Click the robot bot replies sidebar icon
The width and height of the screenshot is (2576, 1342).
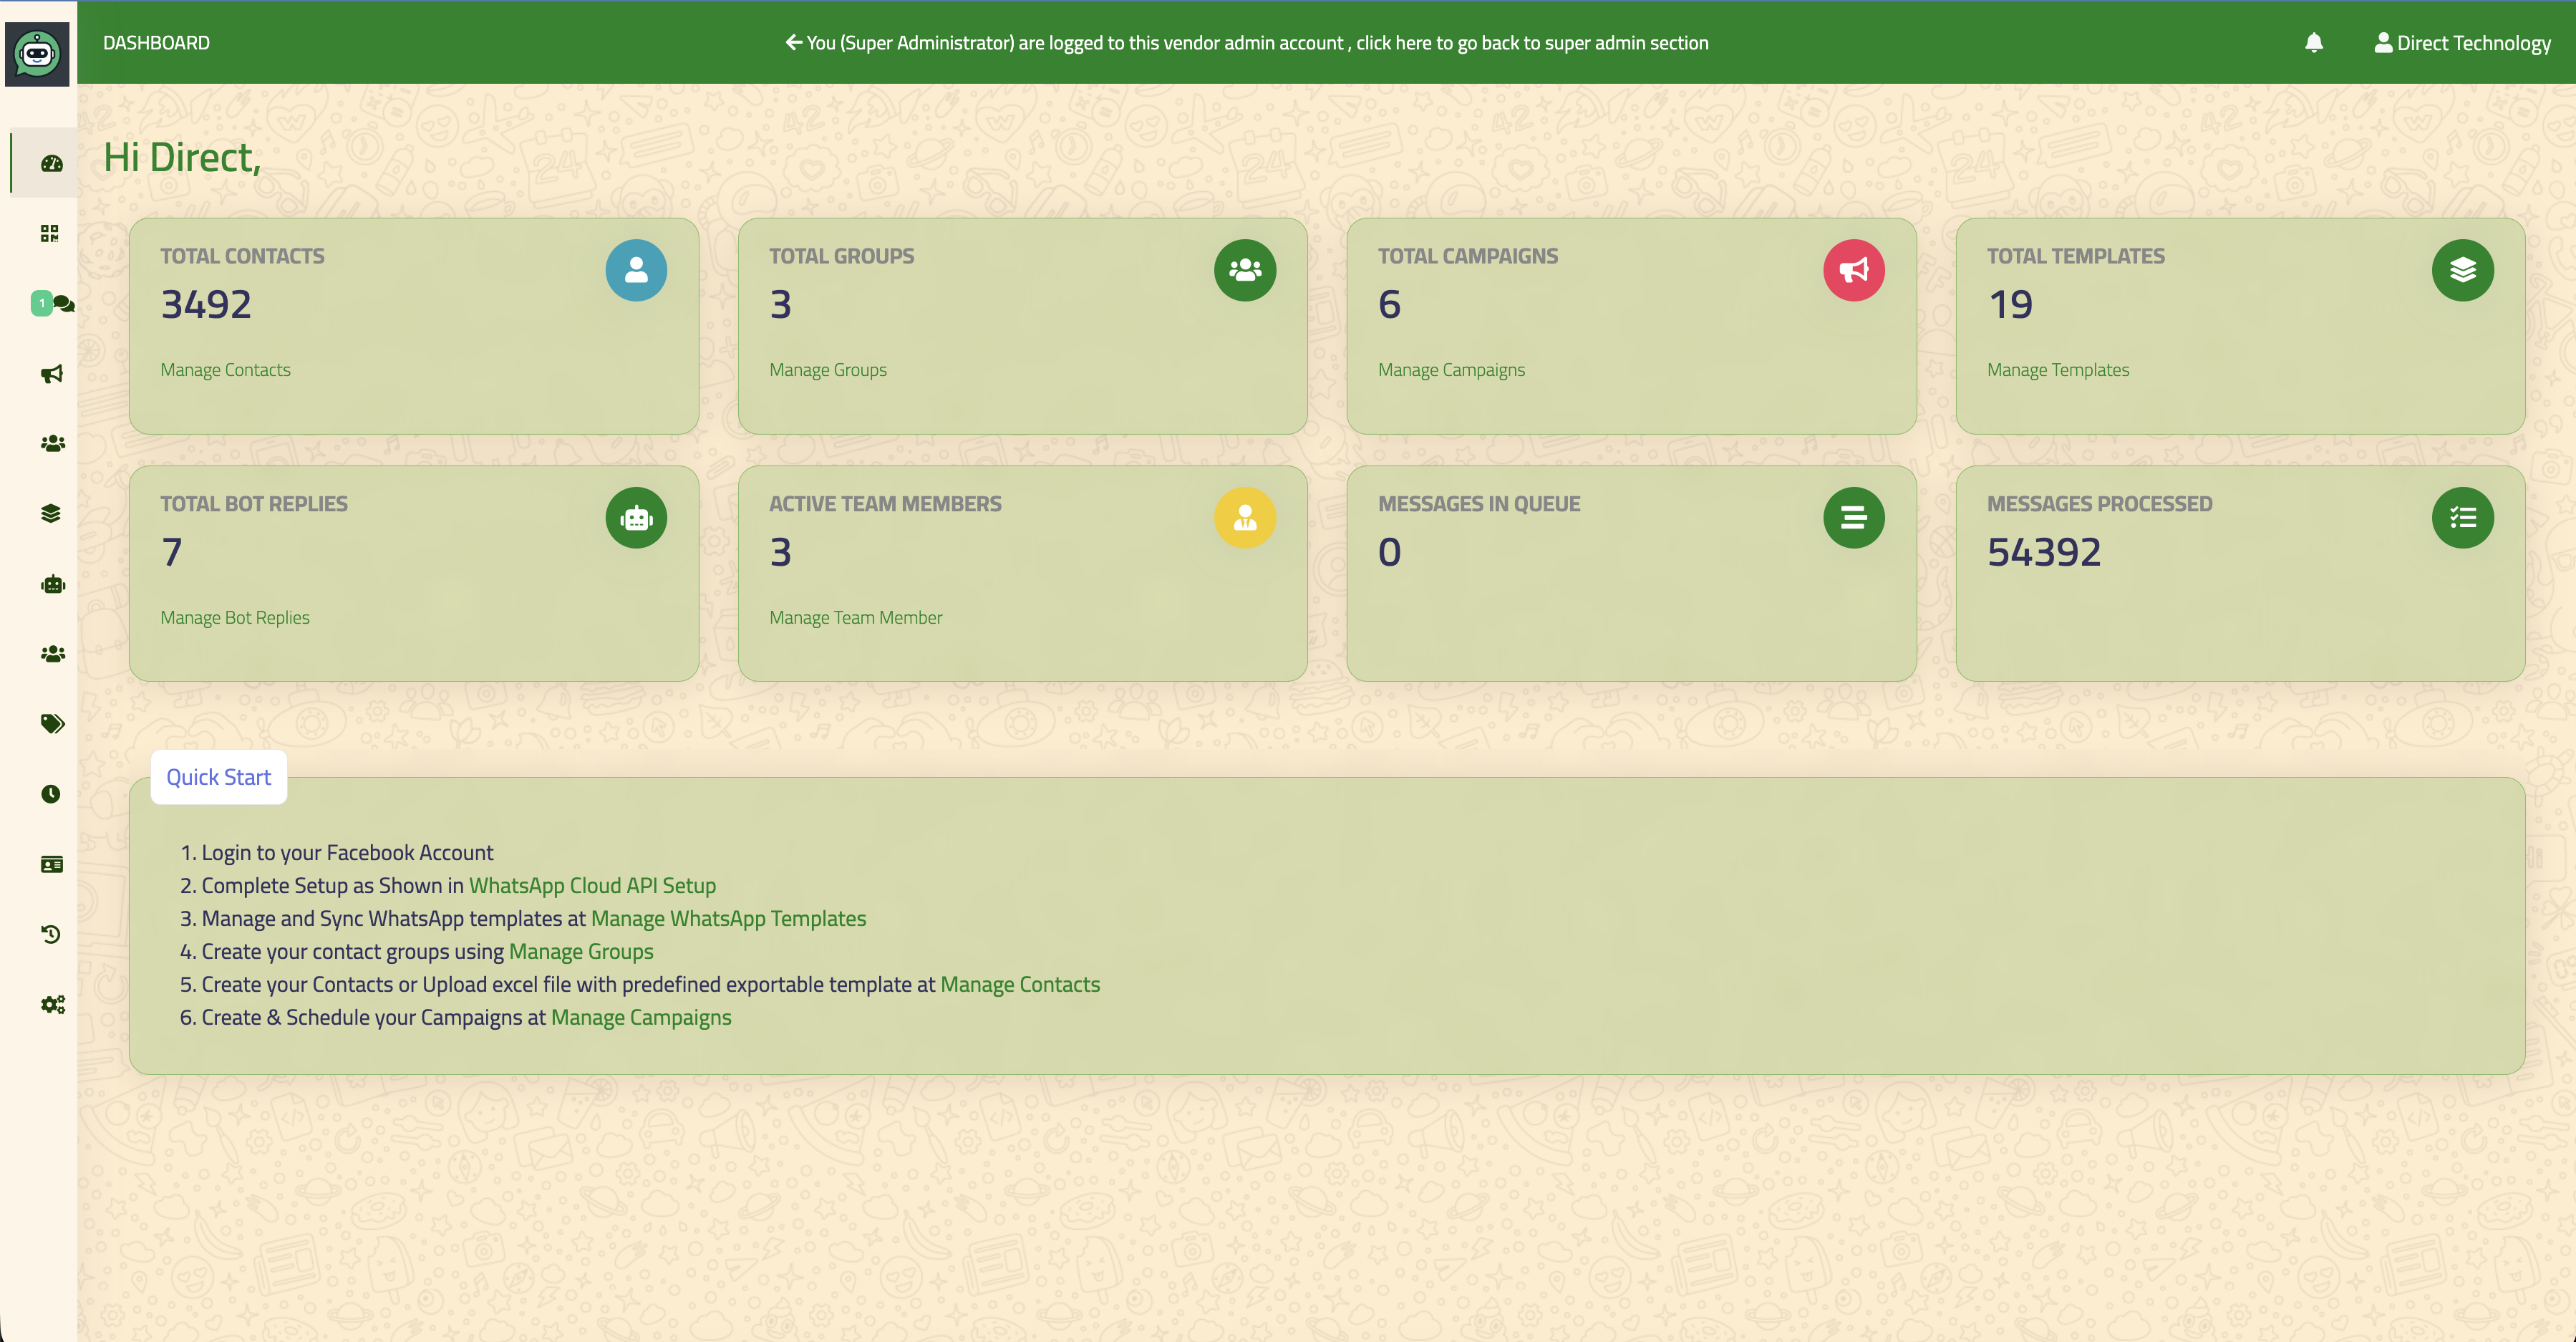pos(53,584)
